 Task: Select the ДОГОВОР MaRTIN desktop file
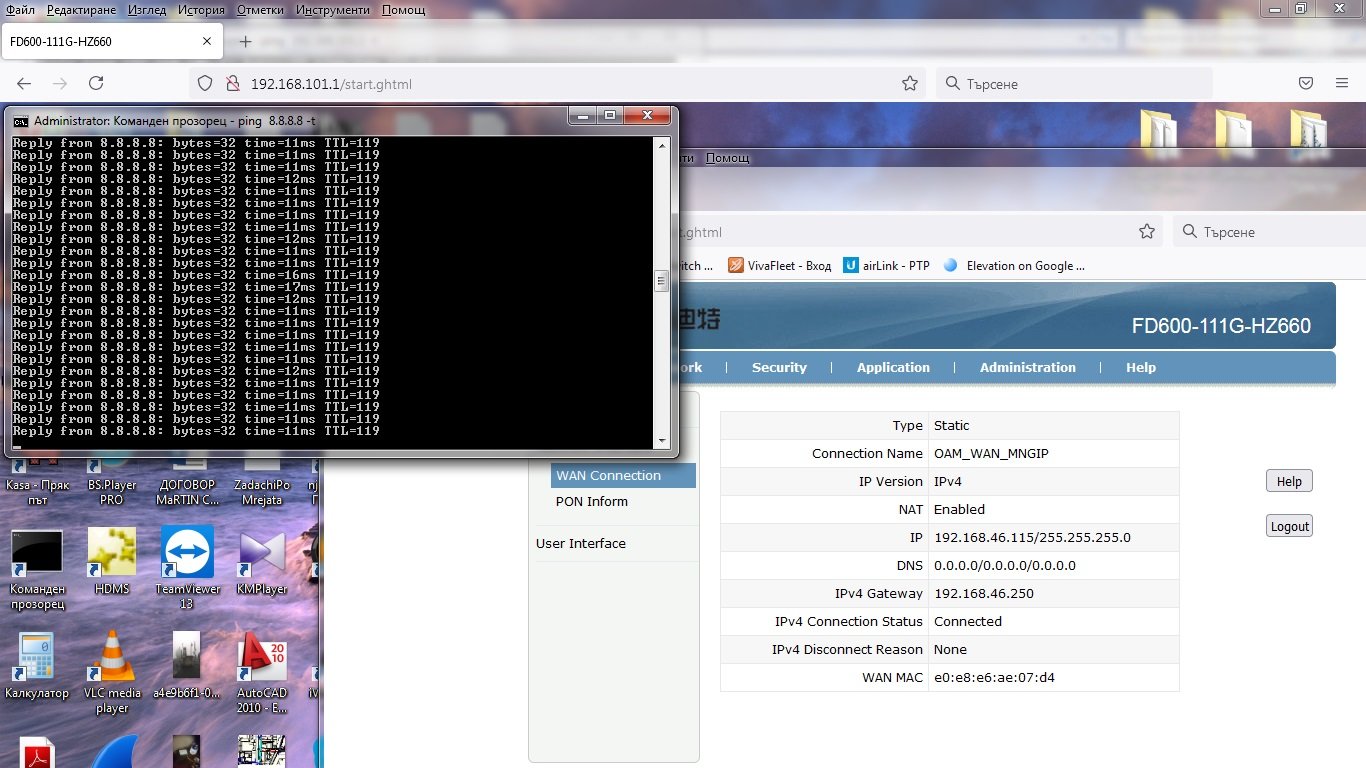point(189,483)
